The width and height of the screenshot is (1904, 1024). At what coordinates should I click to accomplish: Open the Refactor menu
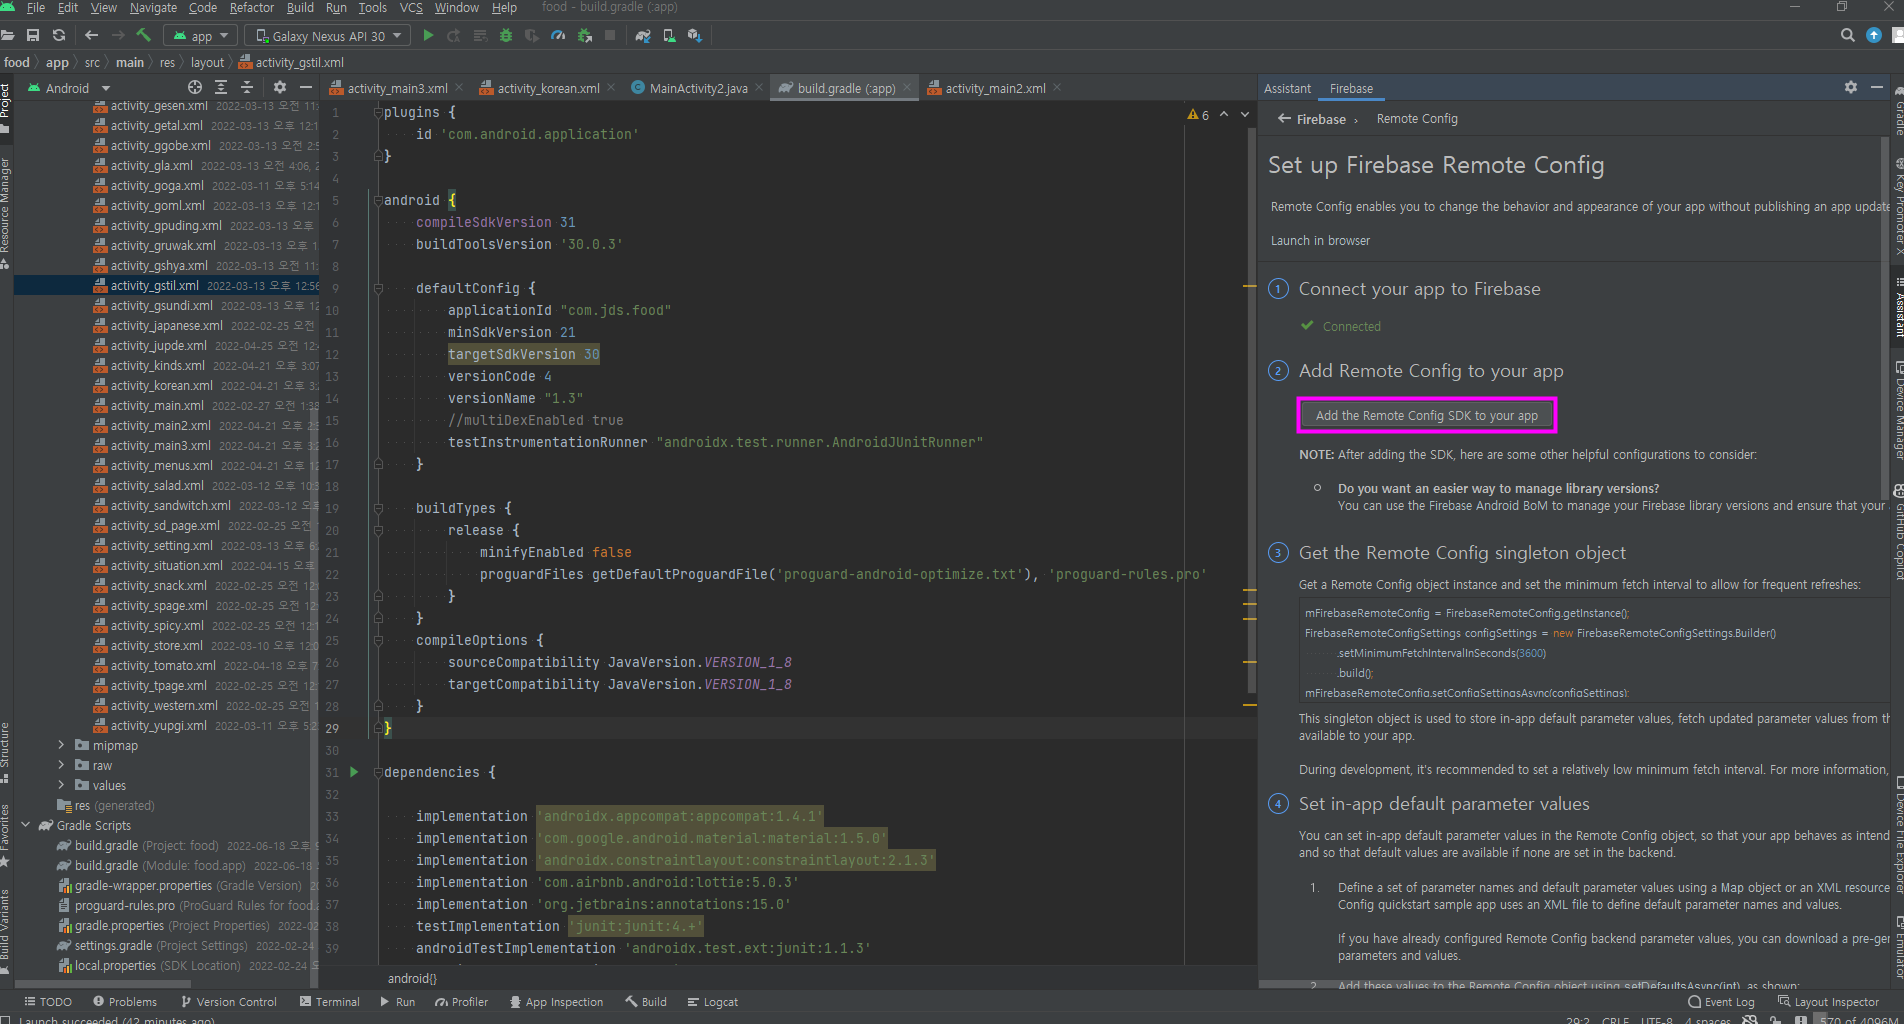pos(251,8)
